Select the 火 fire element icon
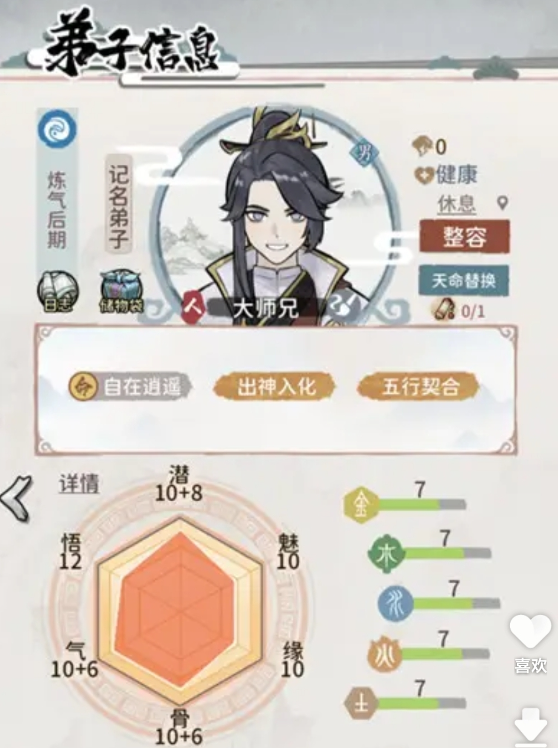 point(384,654)
